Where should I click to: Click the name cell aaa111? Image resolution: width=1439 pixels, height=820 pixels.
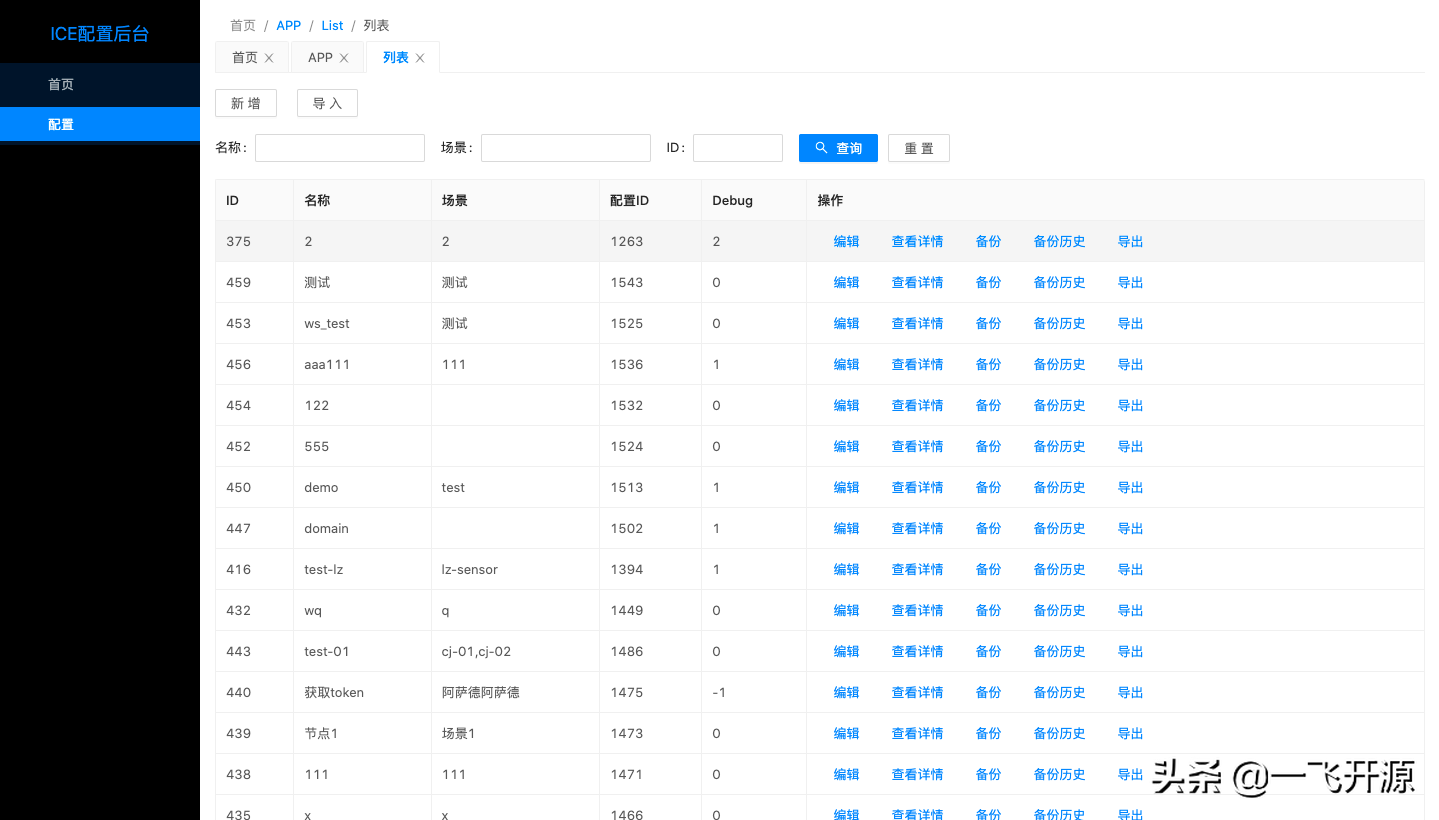(327, 364)
